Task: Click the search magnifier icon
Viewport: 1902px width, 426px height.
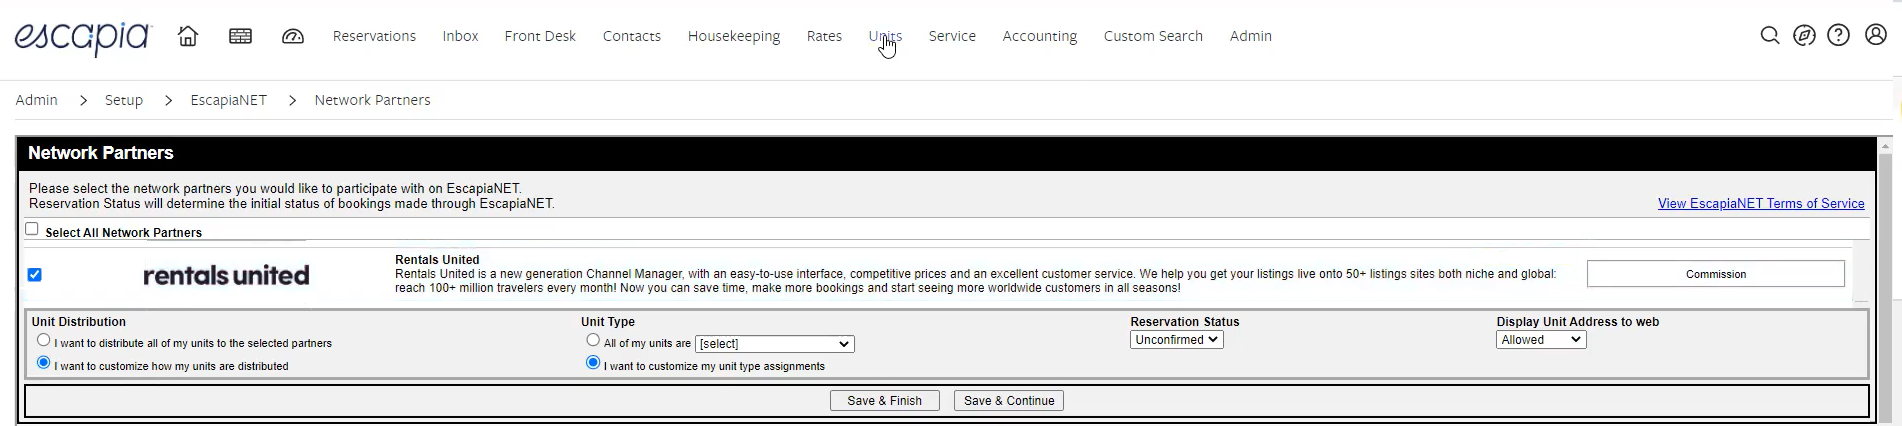Action: [1770, 36]
